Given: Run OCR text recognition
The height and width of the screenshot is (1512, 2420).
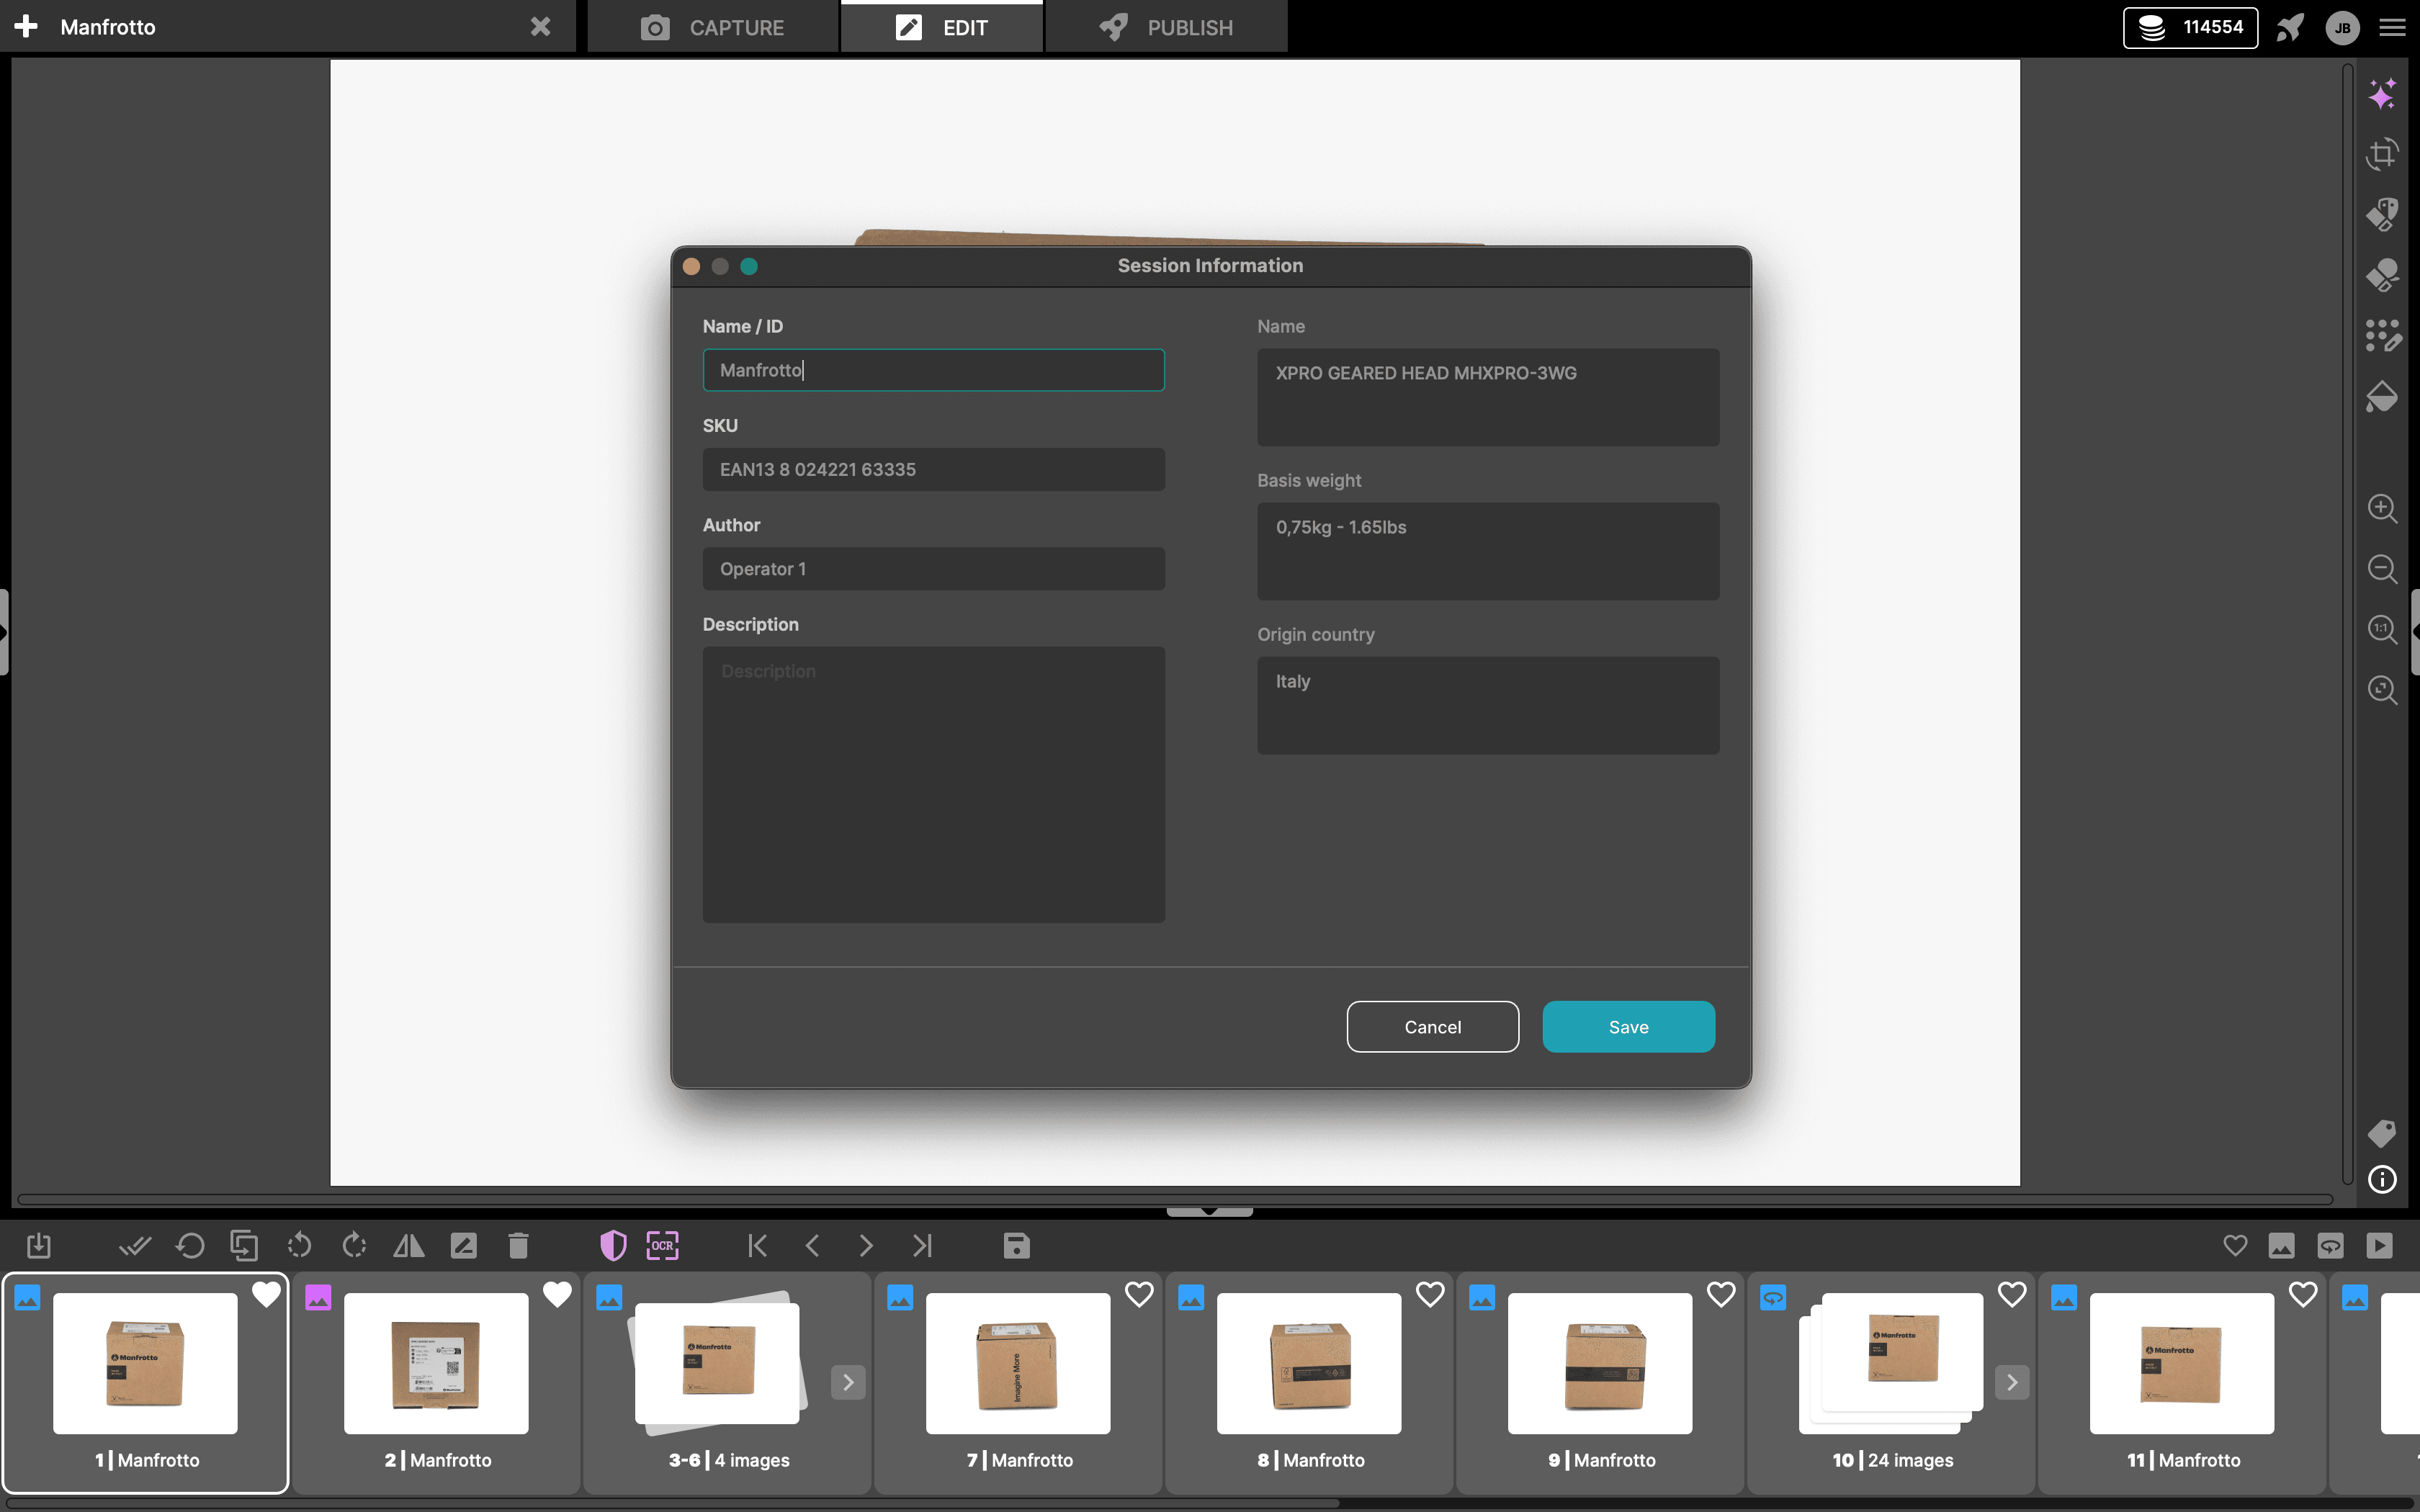Looking at the screenshot, I should [x=663, y=1246].
